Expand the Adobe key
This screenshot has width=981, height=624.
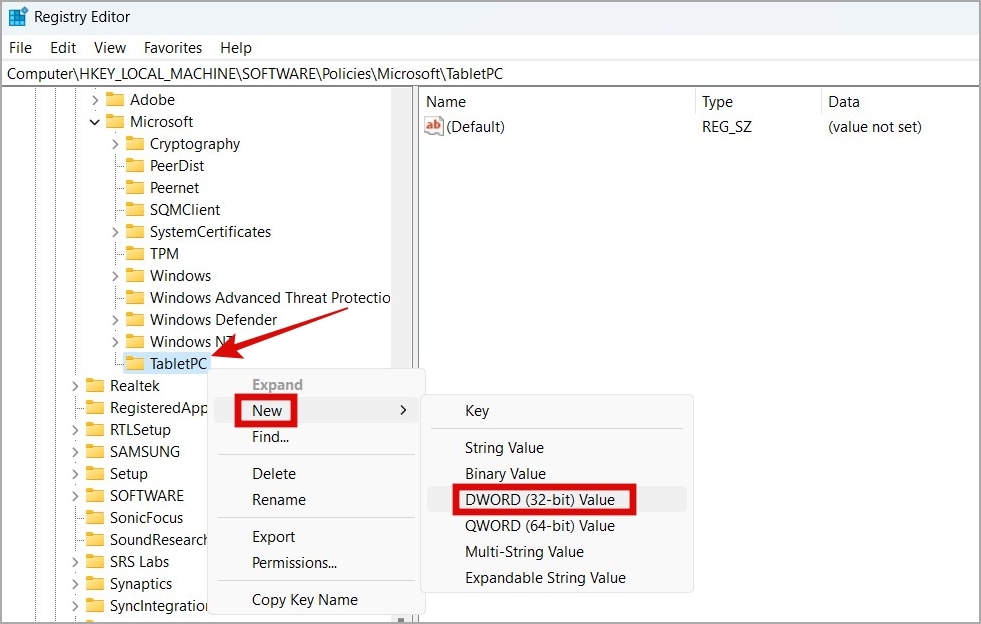94,100
